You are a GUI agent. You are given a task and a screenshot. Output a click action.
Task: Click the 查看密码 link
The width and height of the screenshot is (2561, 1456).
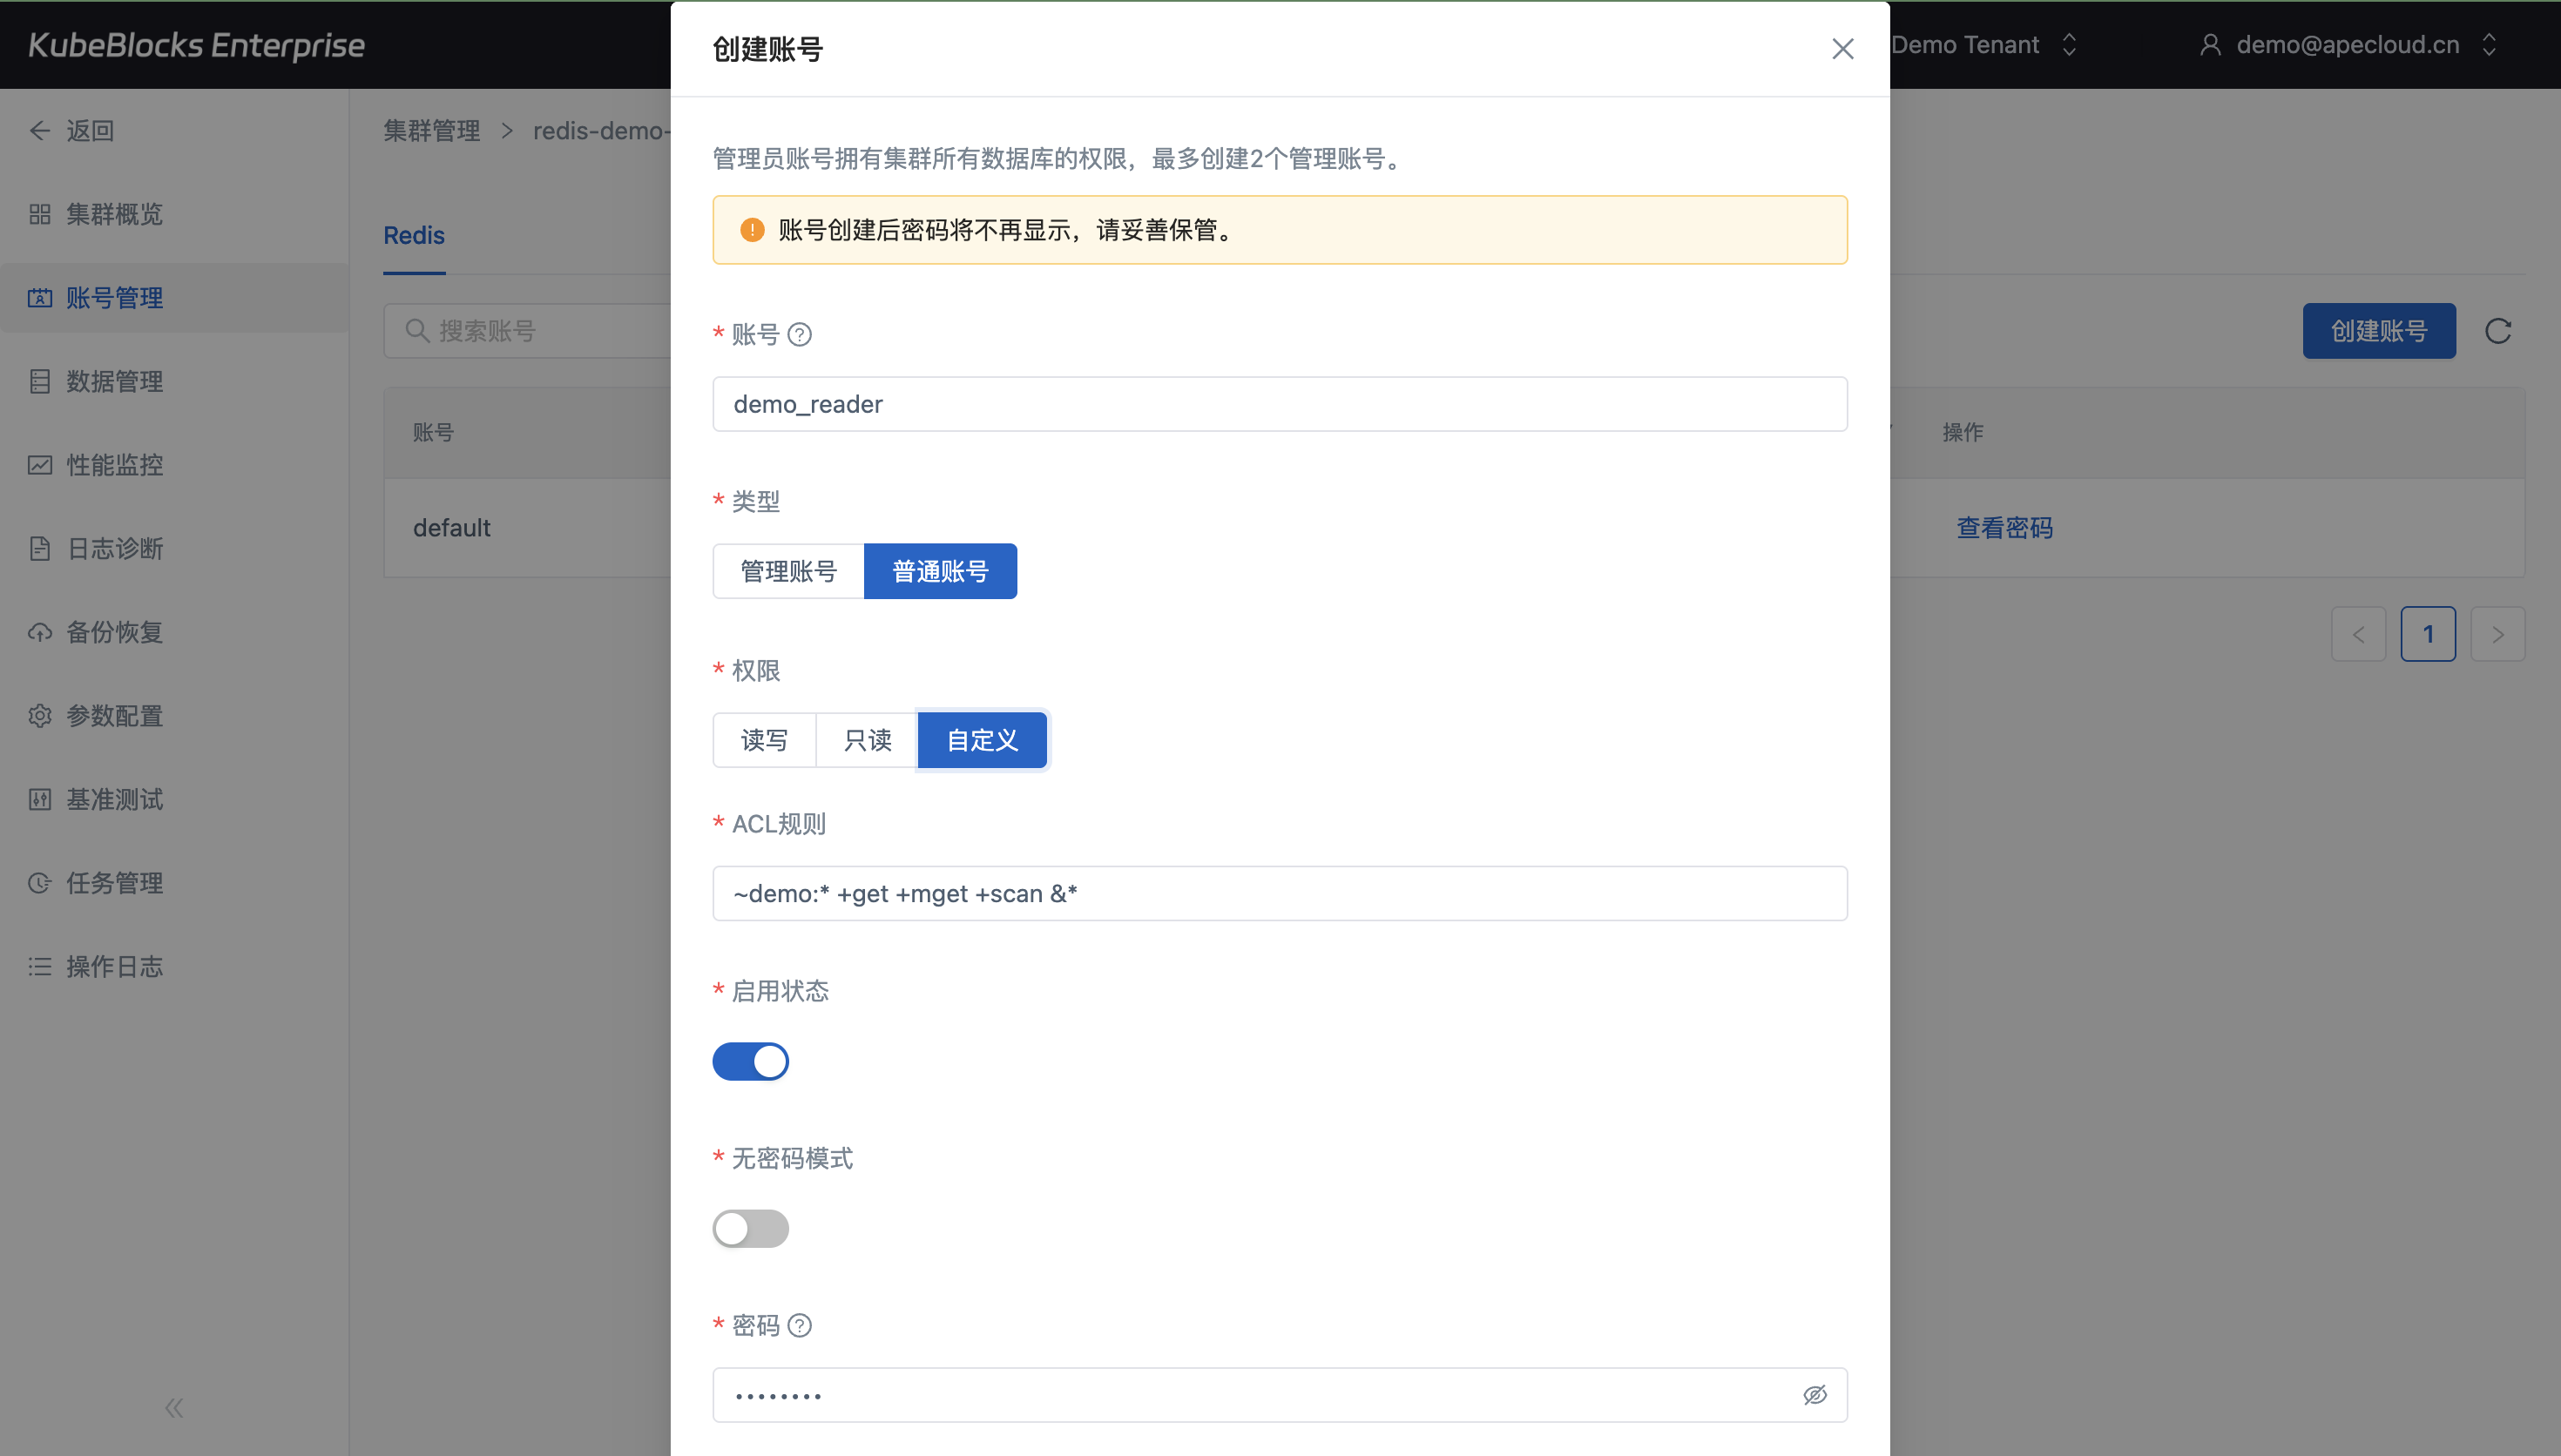click(x=2004, y=528)
